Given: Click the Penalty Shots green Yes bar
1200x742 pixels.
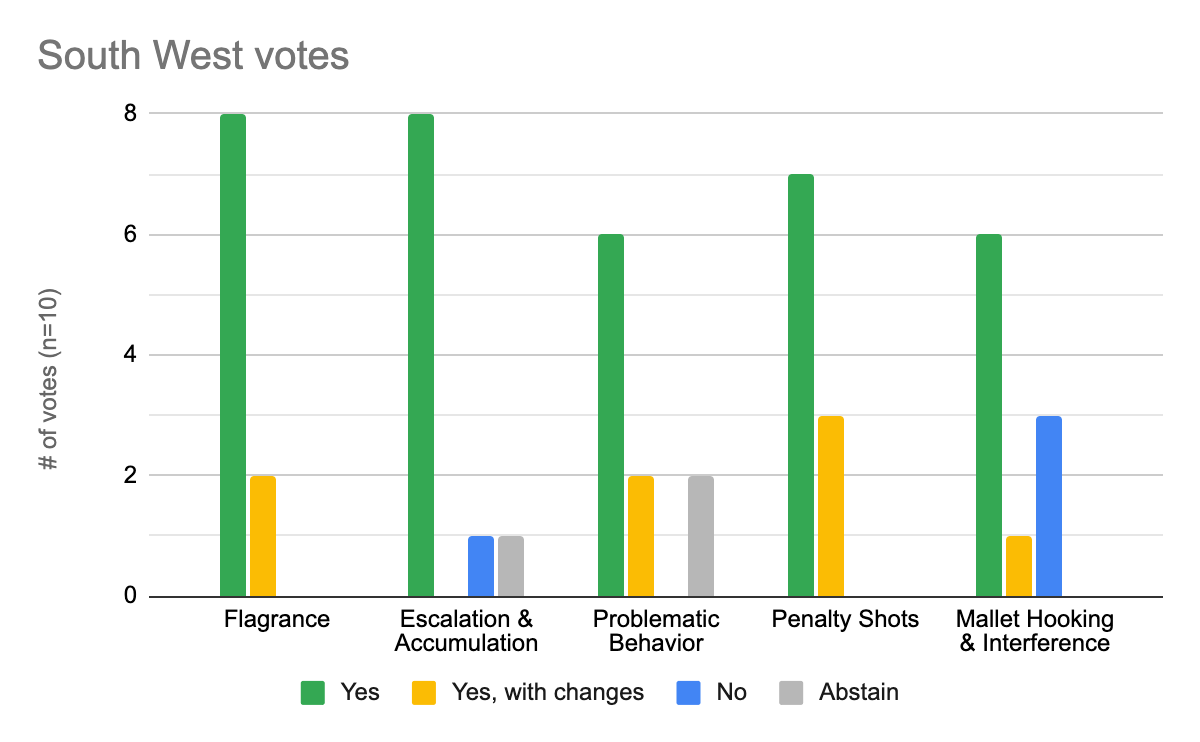Looking at the screenshot, I should [x=800, y=385].
